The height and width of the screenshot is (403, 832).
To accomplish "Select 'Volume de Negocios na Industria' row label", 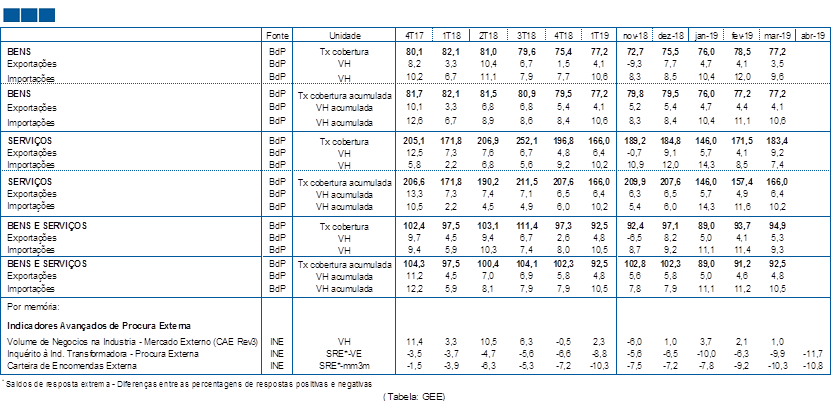I will click(x=133, y=342).
